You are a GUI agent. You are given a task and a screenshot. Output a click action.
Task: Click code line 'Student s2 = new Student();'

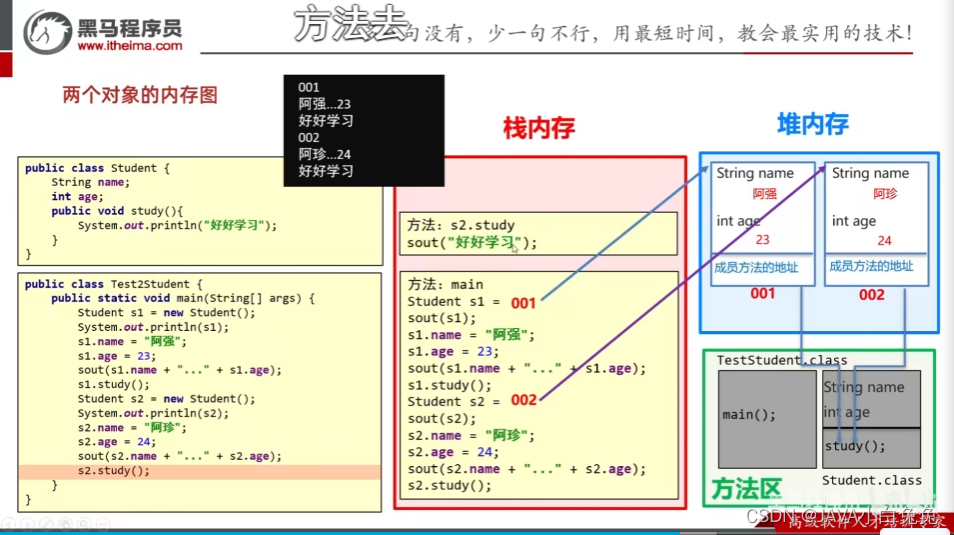[166, 399]
